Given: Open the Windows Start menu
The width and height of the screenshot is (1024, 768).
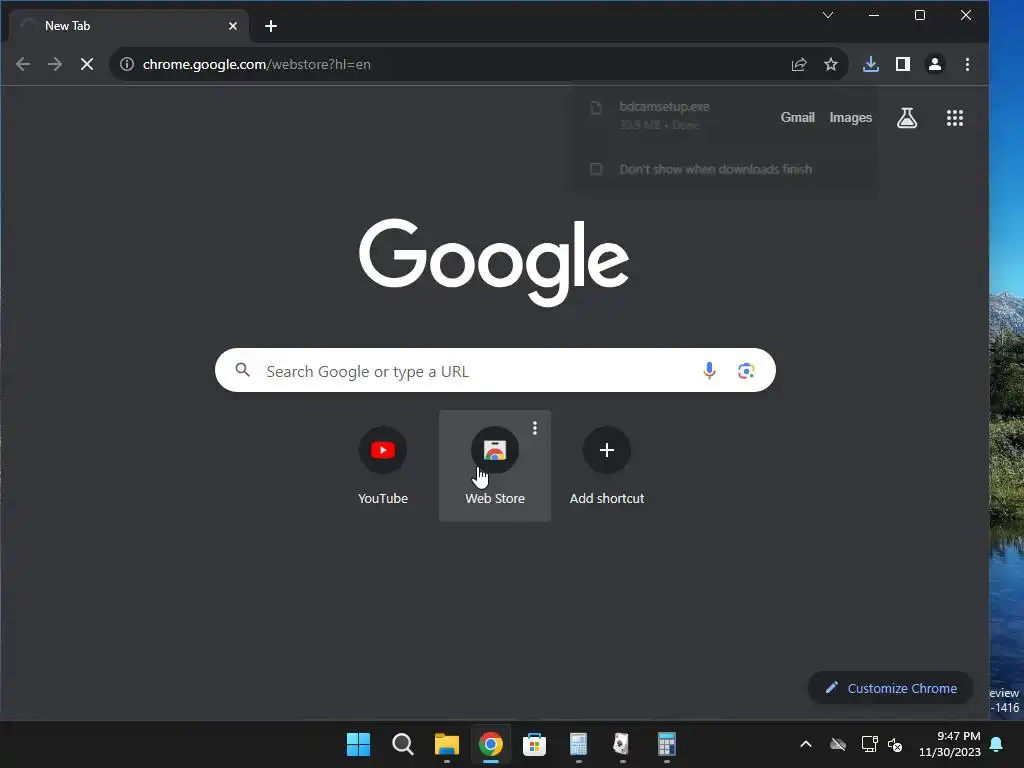Looking at the screenshot, I should click(x=358, y=744).
